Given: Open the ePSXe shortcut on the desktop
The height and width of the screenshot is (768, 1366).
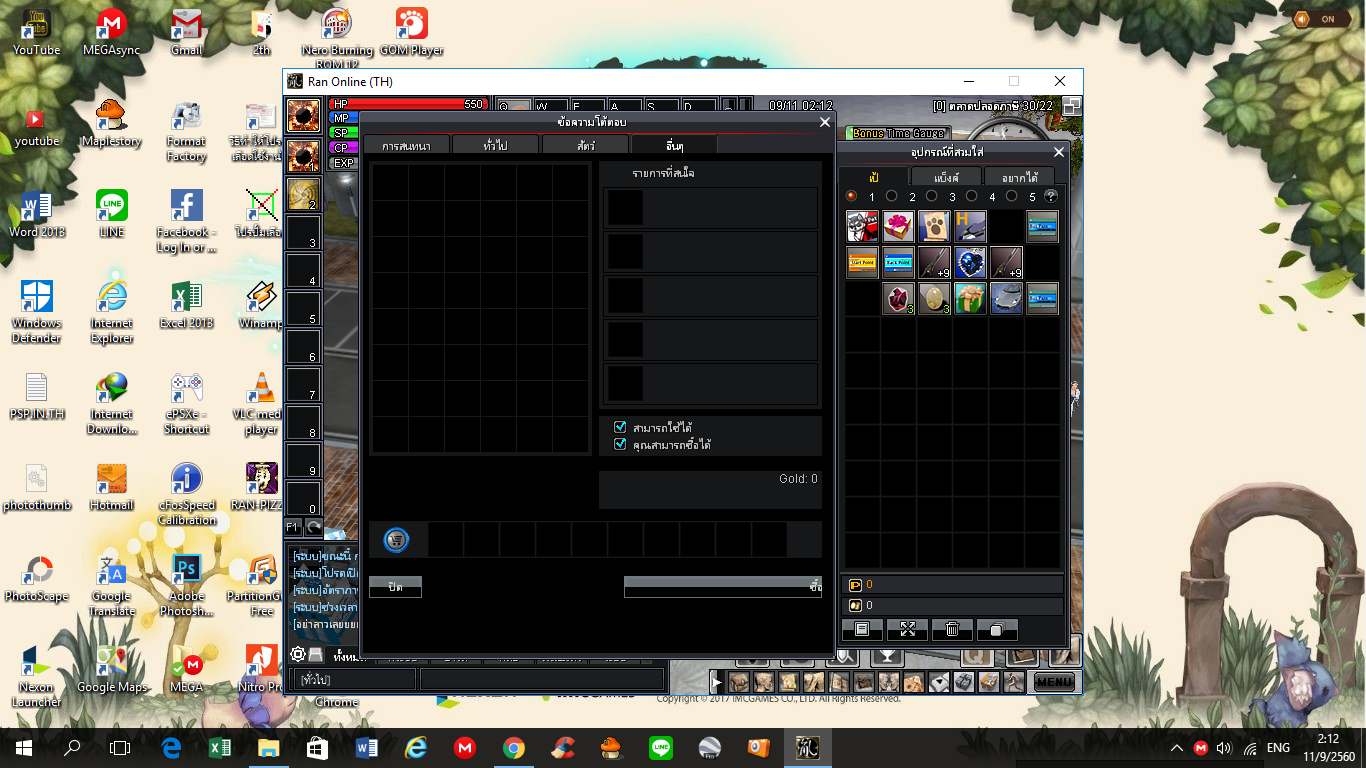Looking at the screenshot, I should [x=186, y=404].
